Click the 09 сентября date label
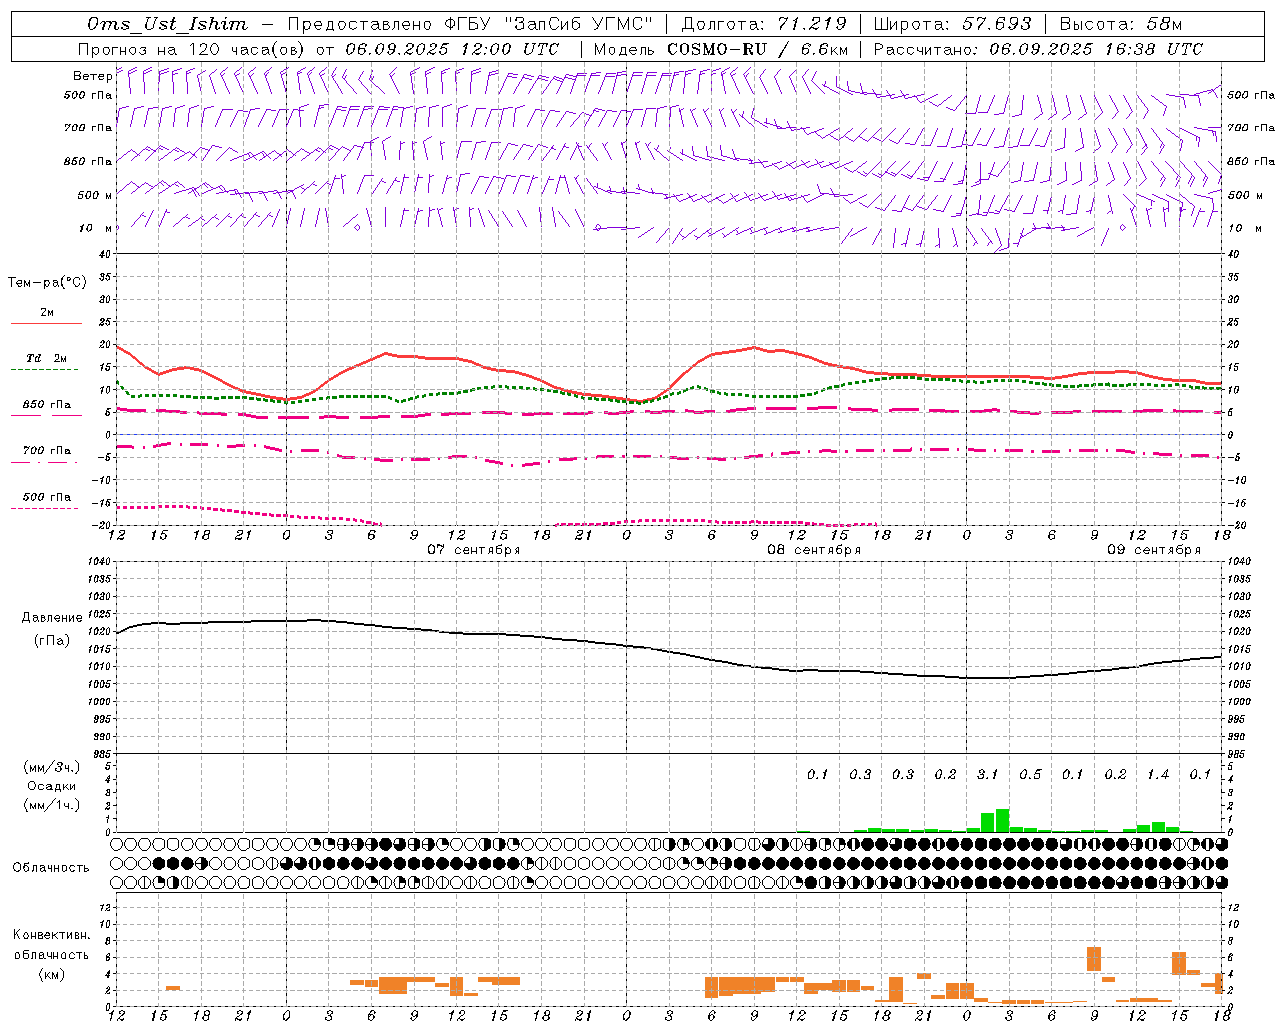 pyautogui.click(x=1153, y=550)
